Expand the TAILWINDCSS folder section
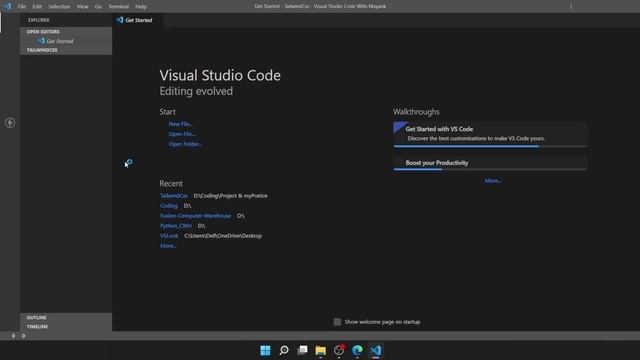The width and height of the screenshot is (640, 360). [66, 50]
